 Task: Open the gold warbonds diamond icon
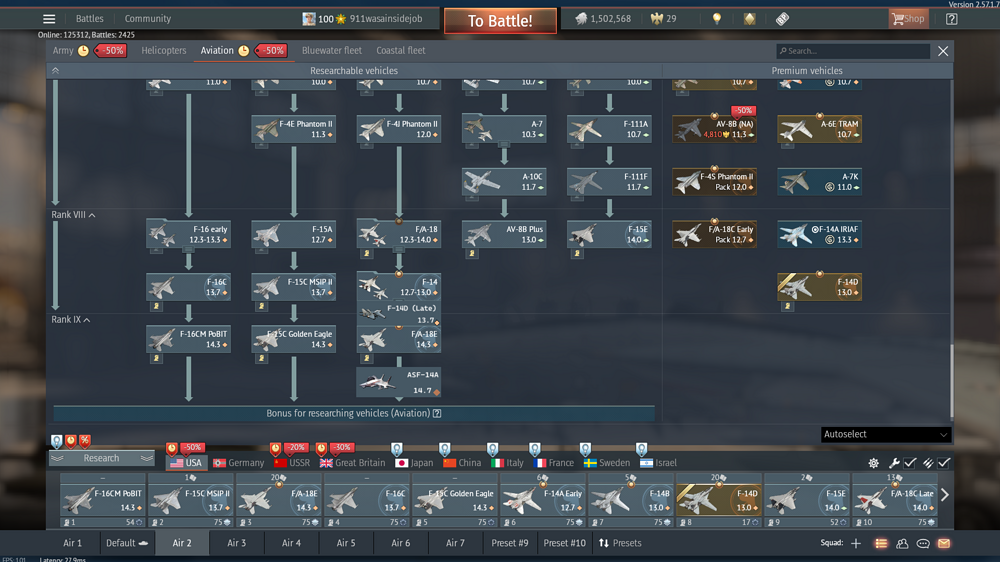tap(749, 18)
